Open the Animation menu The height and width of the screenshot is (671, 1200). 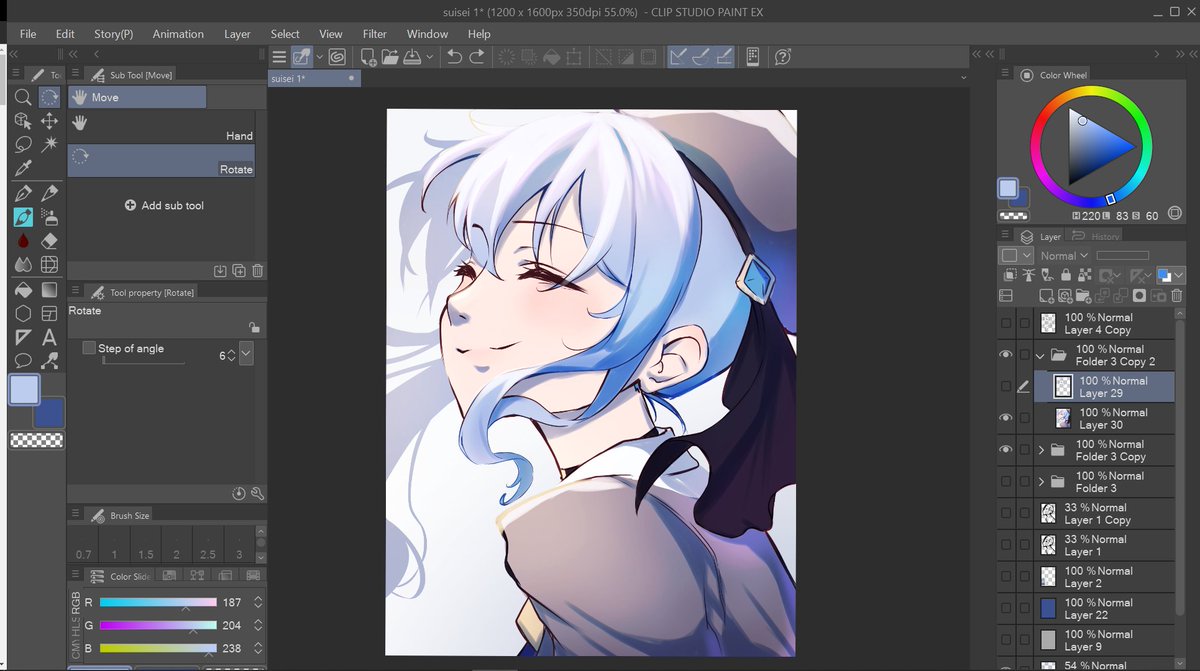[x=178, y=34]
